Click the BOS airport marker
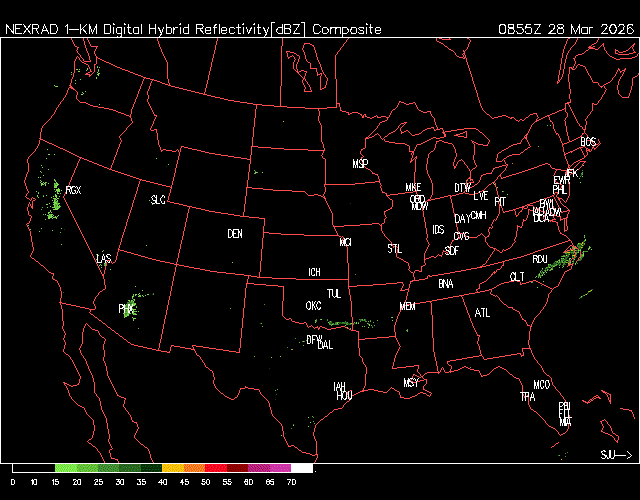 pos(588,143)
